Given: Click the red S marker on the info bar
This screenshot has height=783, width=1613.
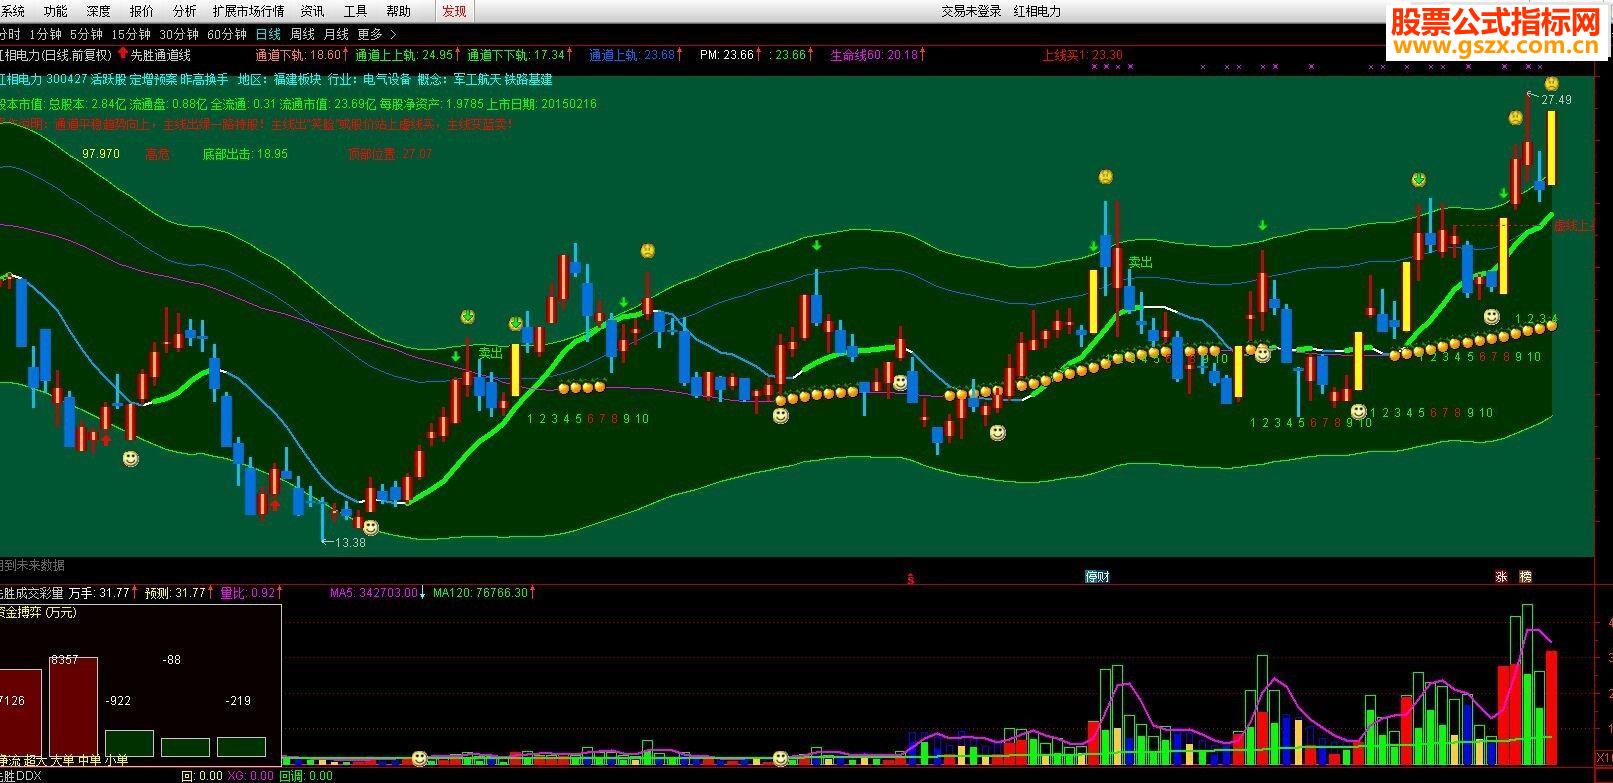Looking at the screenshot, I should point(910,577).
